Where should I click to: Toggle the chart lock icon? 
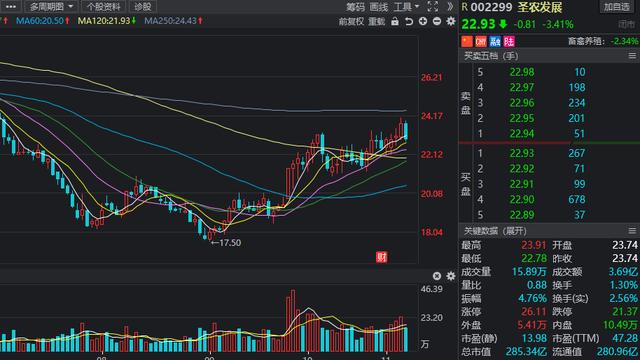[395, 21]
